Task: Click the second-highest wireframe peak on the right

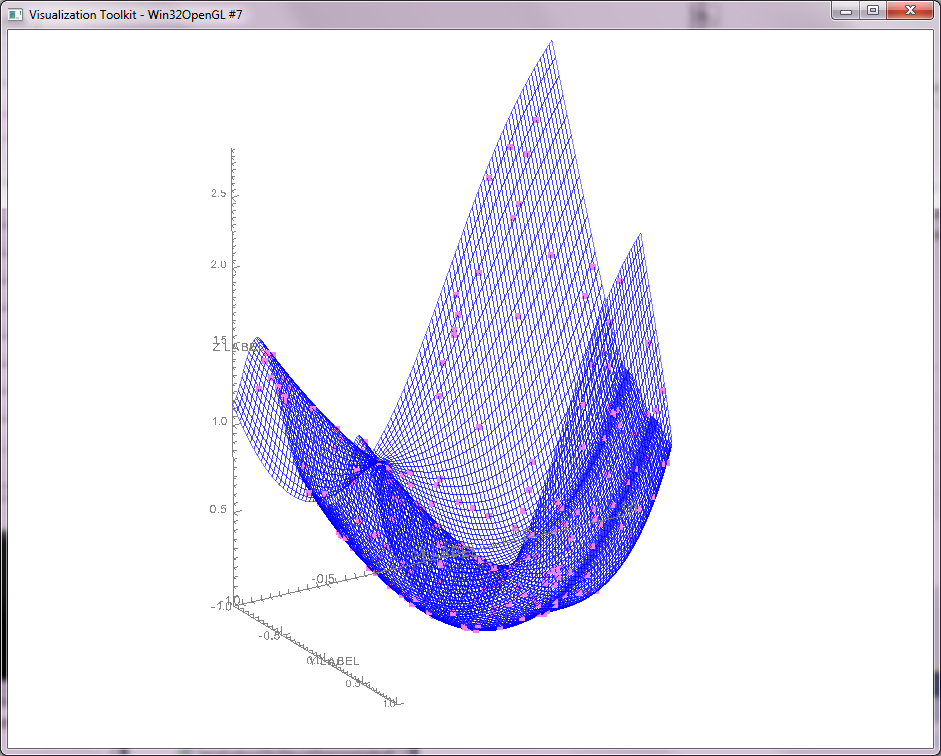Action: pyautogui.click(x=635, y=237)
